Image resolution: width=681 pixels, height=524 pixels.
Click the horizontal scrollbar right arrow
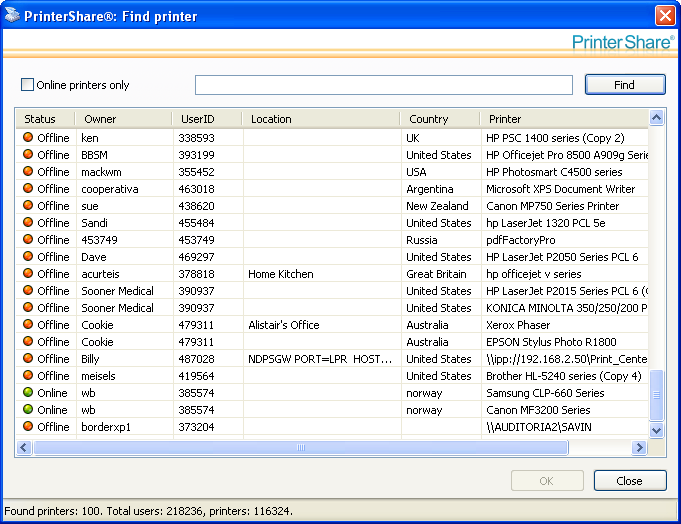pyautogui.click(x=639, y=447)
